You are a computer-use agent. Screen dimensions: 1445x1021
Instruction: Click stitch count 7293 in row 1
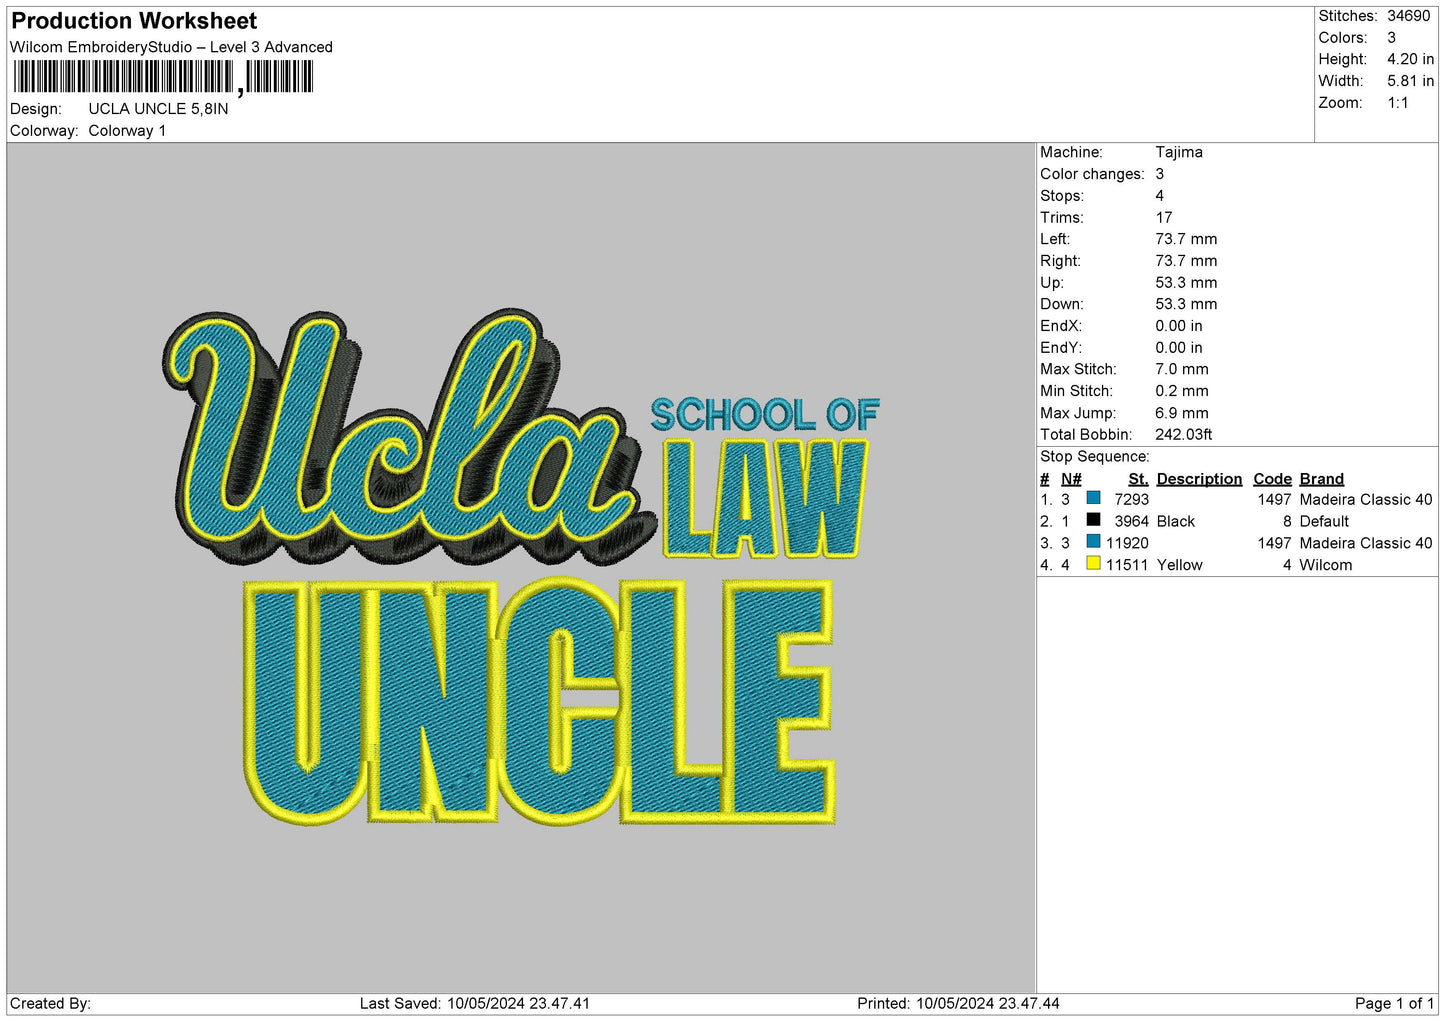[1132, 499]
